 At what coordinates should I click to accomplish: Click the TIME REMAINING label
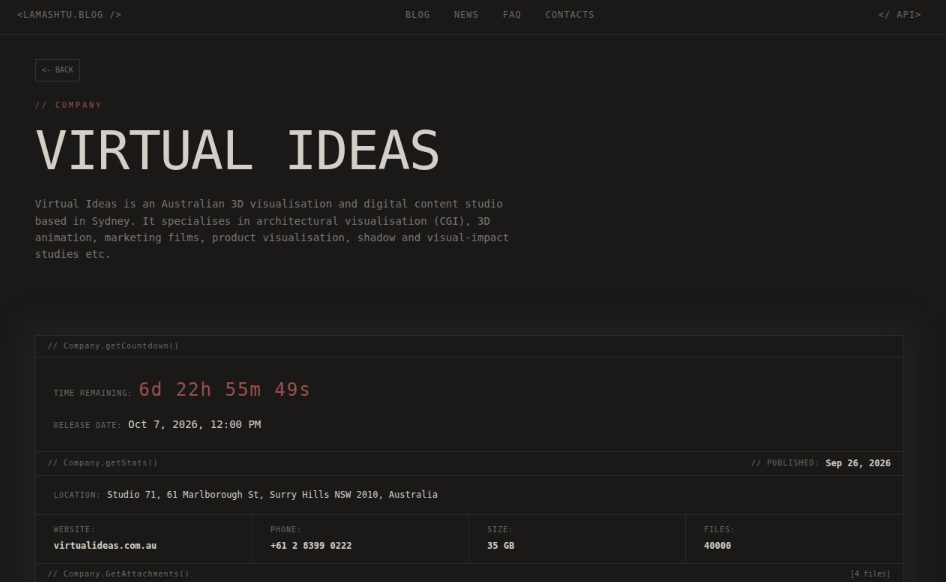pos(92,393)
